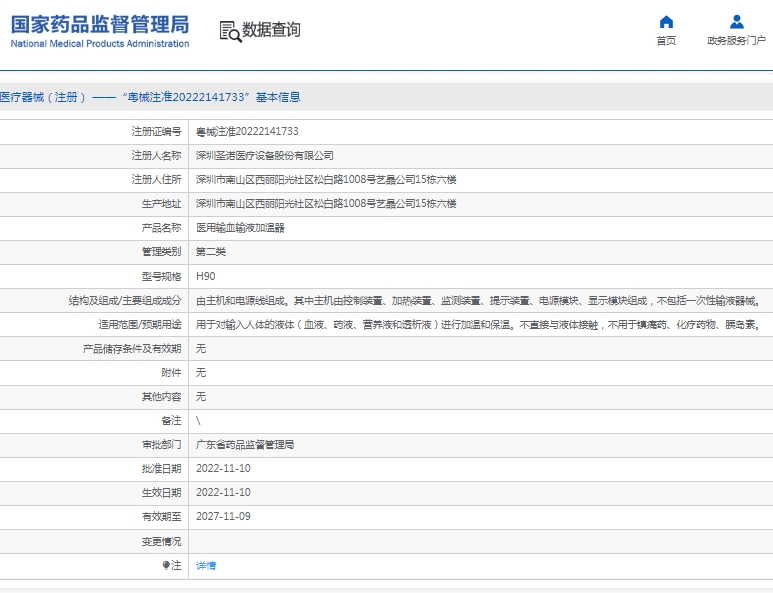Click the 生效日期 label
773x593 pixels.
pyautogui.click(x=161, y=493)
